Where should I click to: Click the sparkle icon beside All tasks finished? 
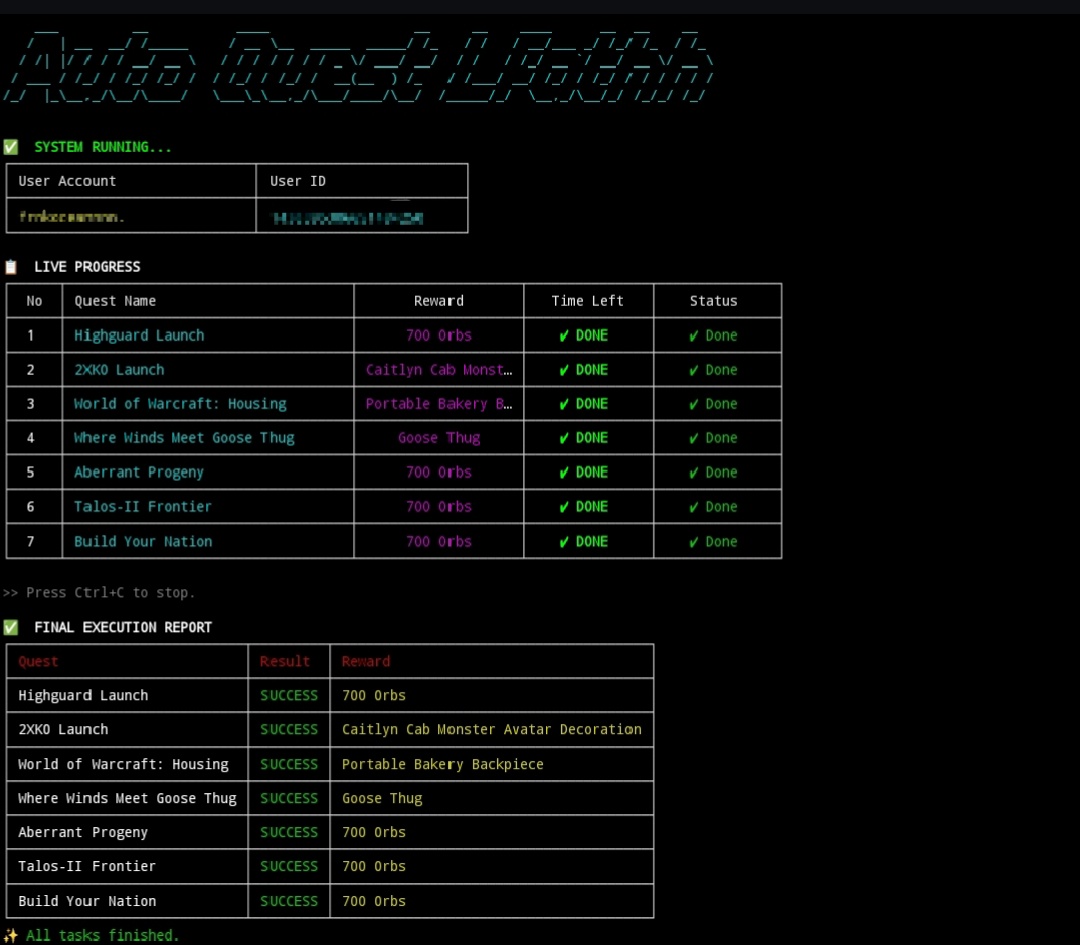click(x=10, y=935)
